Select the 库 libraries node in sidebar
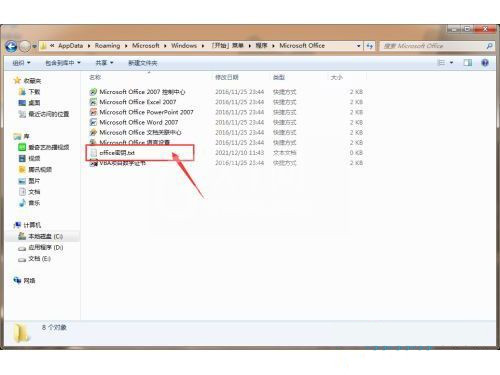Viewport: 500px width, 375px height. point(26,136)
